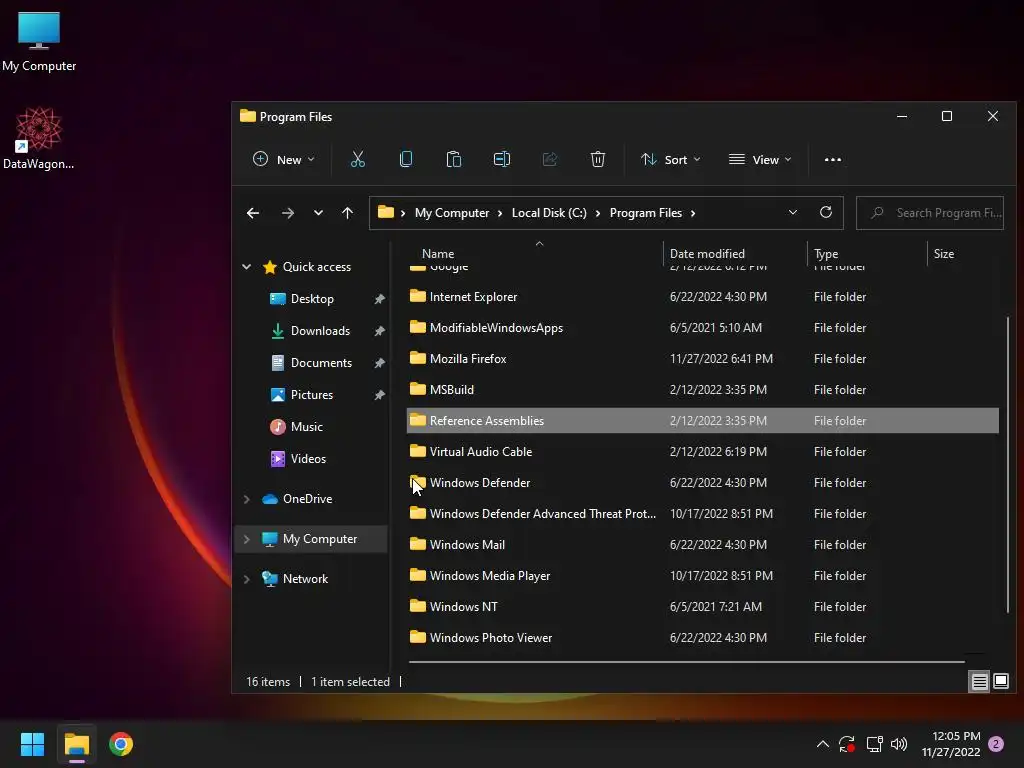Open Music in sidebar
The height and width of the screenshot is (768, 1024).
click(x=306, y=427)
